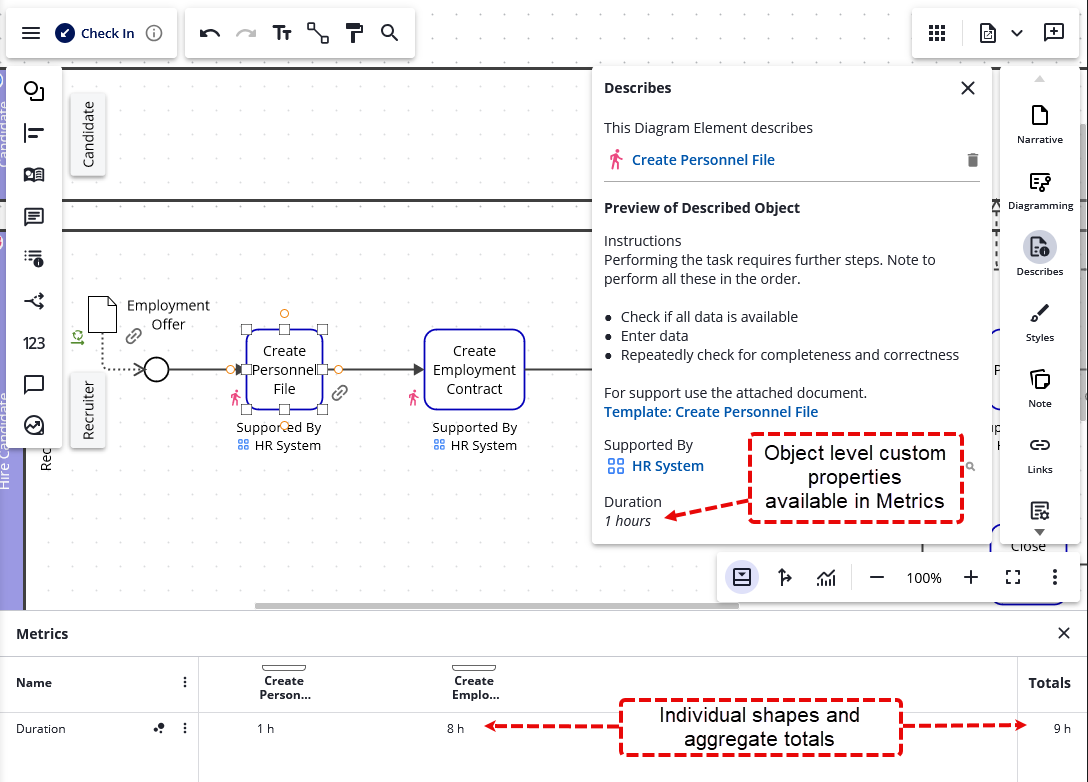Click zoom in plus button
1088x782 pixels.
[x=970, y=577]
